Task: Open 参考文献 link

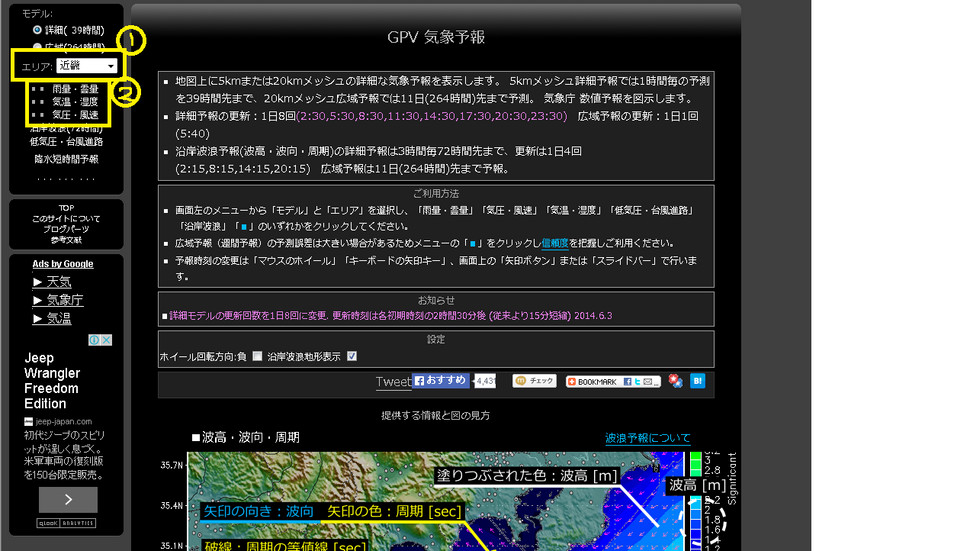Action: click(66, 240)
